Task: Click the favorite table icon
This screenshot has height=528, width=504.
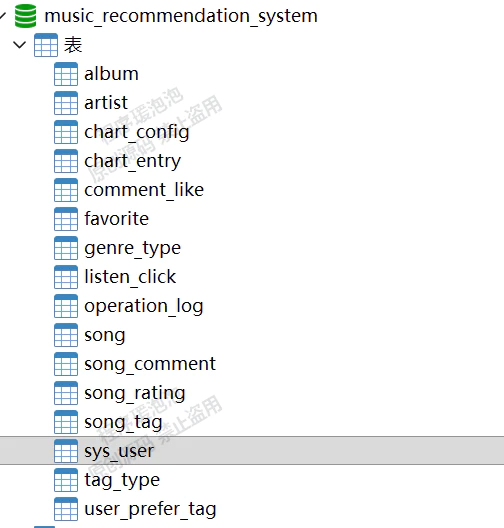Action: (66, 219)
